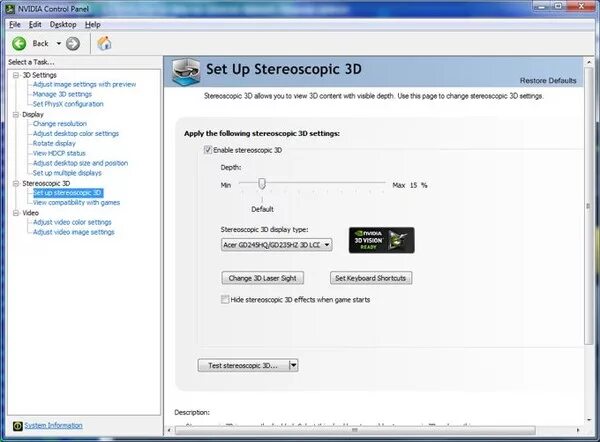Click the 3D Settings category label

tap(39, 75)
